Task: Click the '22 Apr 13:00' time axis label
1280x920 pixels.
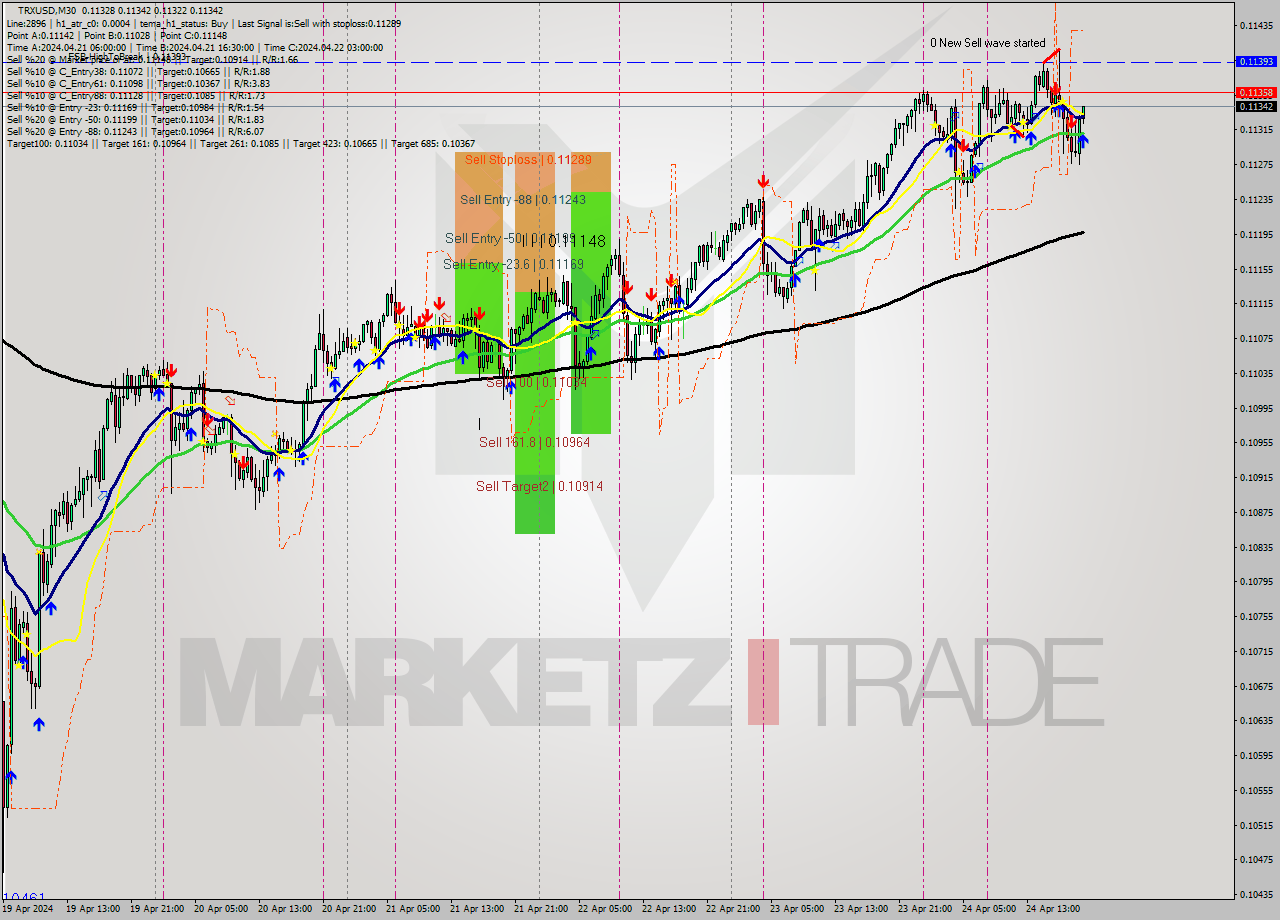Action: 668,909
